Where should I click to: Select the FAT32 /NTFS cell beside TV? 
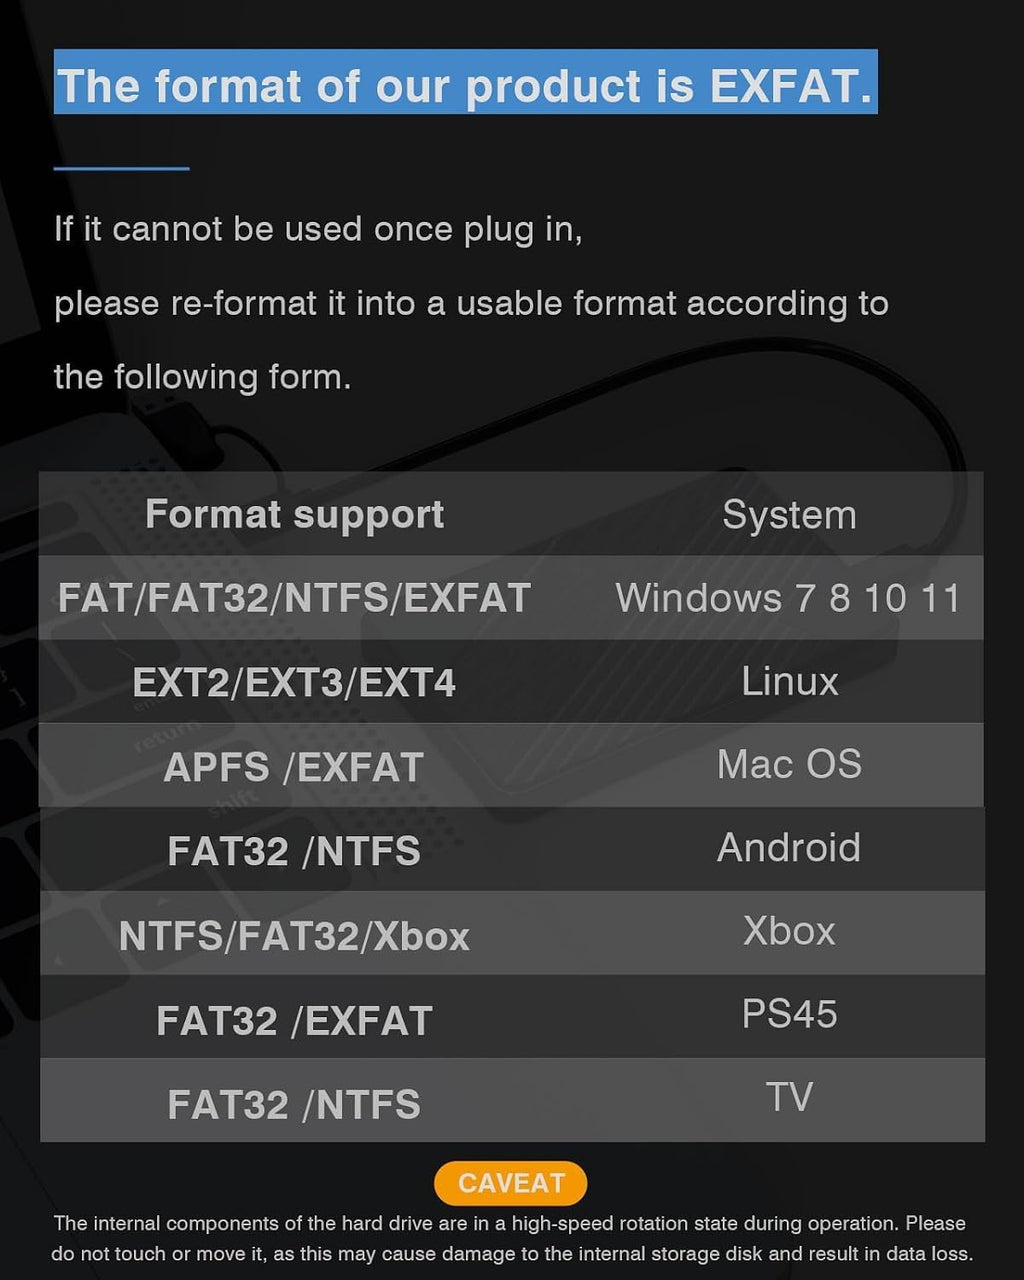(x=294, y=1105)
